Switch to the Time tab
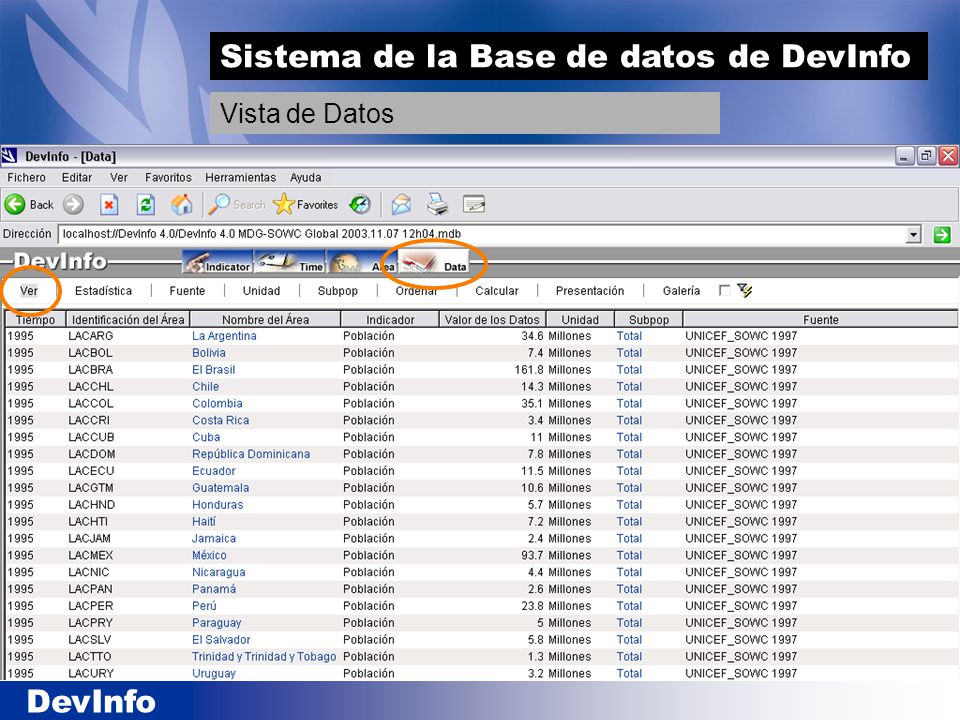The image size is (960, 720). 290,262
